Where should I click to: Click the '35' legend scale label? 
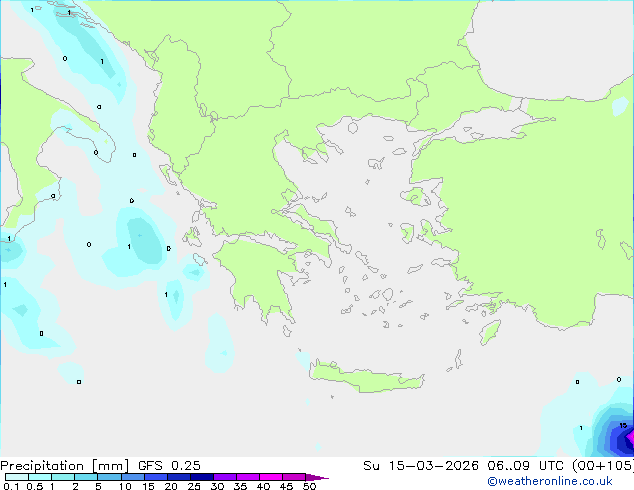[x=240, y=486]
